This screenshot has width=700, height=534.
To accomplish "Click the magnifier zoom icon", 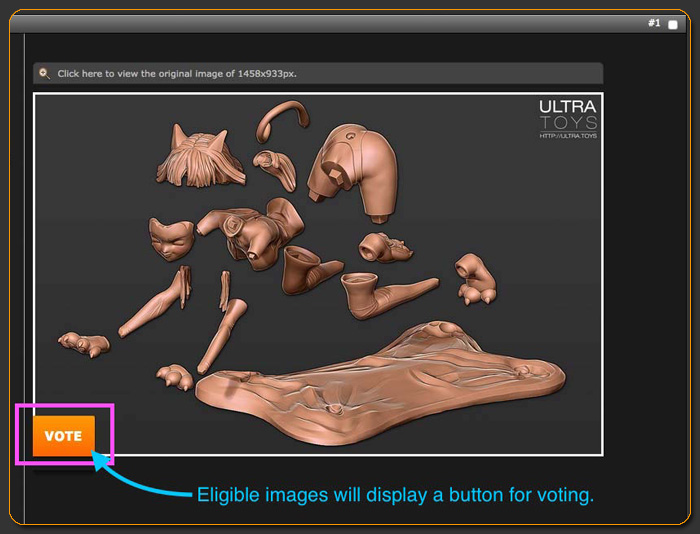I will click(44, 73).
